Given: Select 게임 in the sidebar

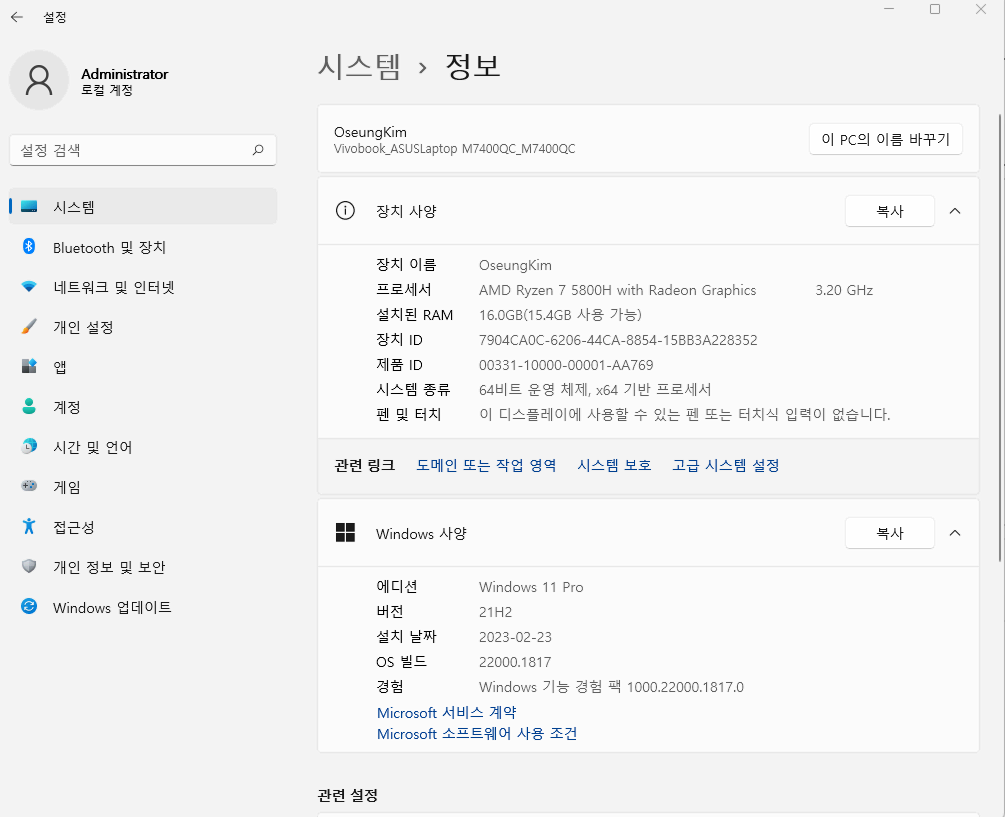Looking at the screenshot, I should [143, 487].
